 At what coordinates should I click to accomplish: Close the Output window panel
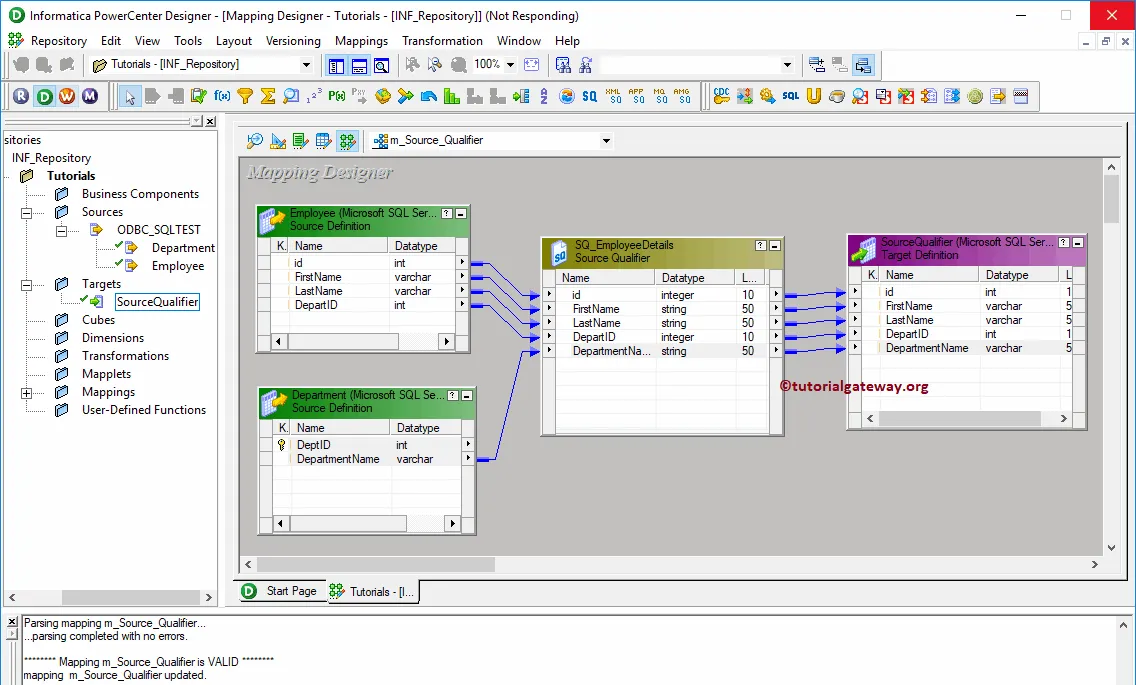pos(12,623)
